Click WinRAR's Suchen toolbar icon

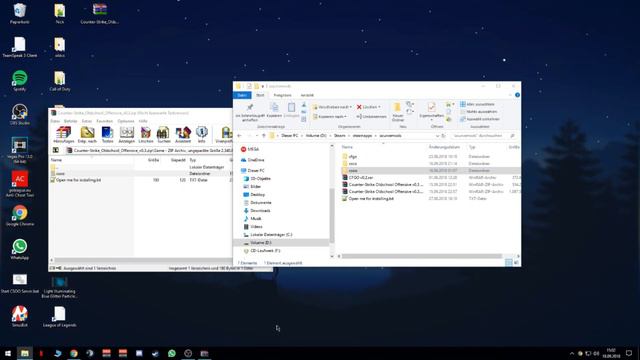coord(164,134)
